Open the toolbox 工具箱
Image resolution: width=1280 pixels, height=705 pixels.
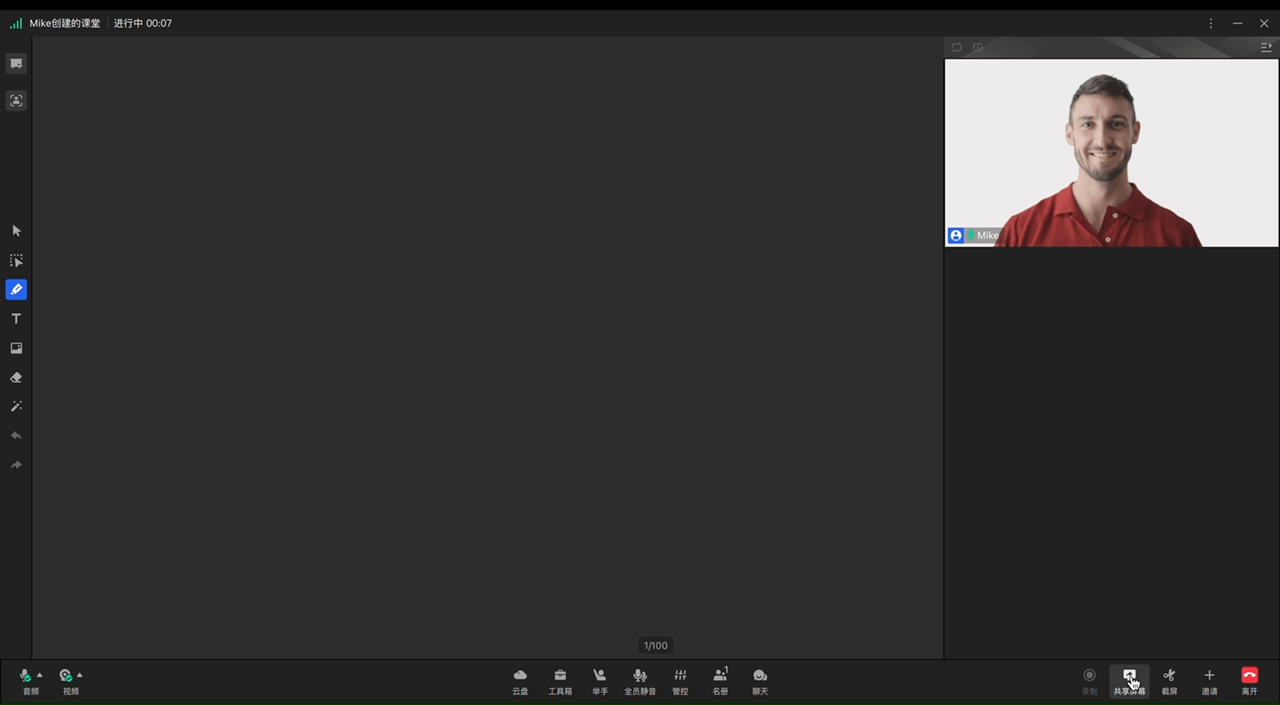[560, 682]
